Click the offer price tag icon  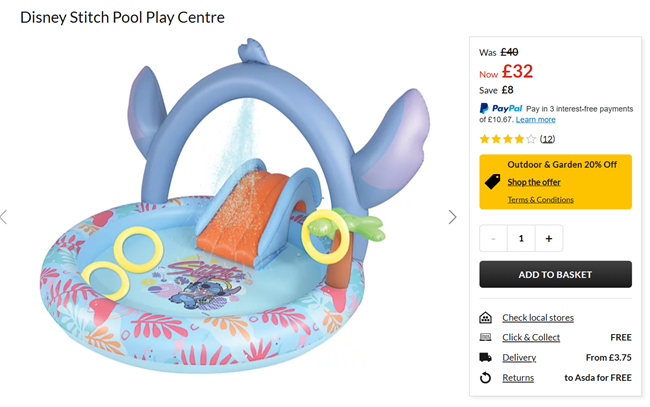coord(492,182)
